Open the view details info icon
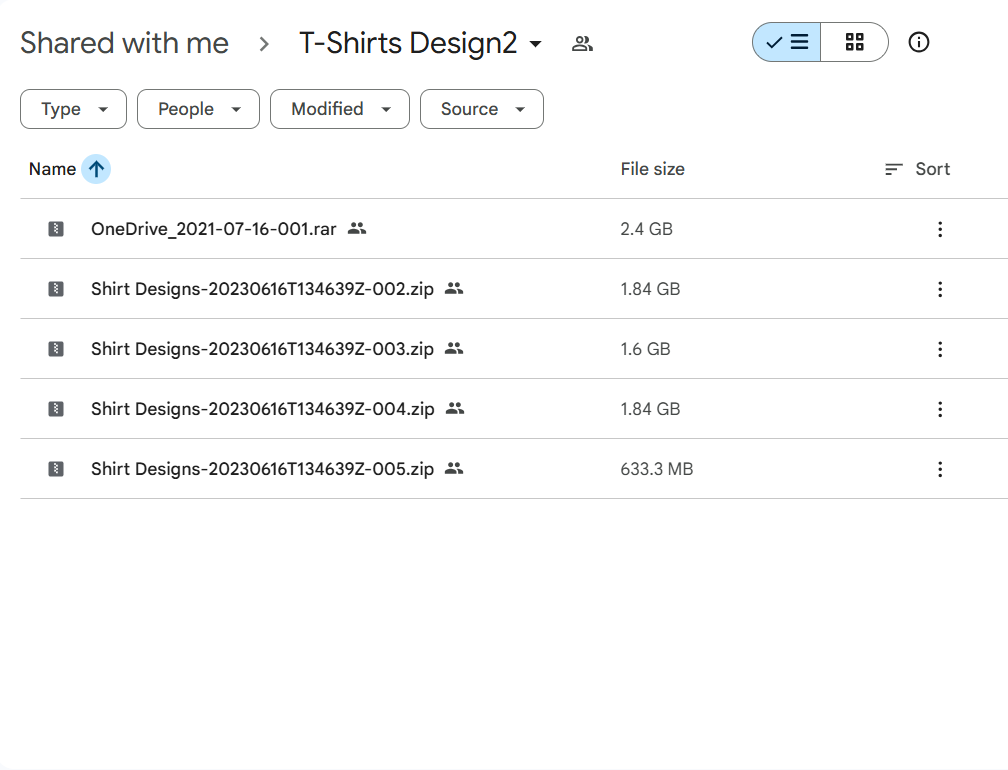 [919, 42]
